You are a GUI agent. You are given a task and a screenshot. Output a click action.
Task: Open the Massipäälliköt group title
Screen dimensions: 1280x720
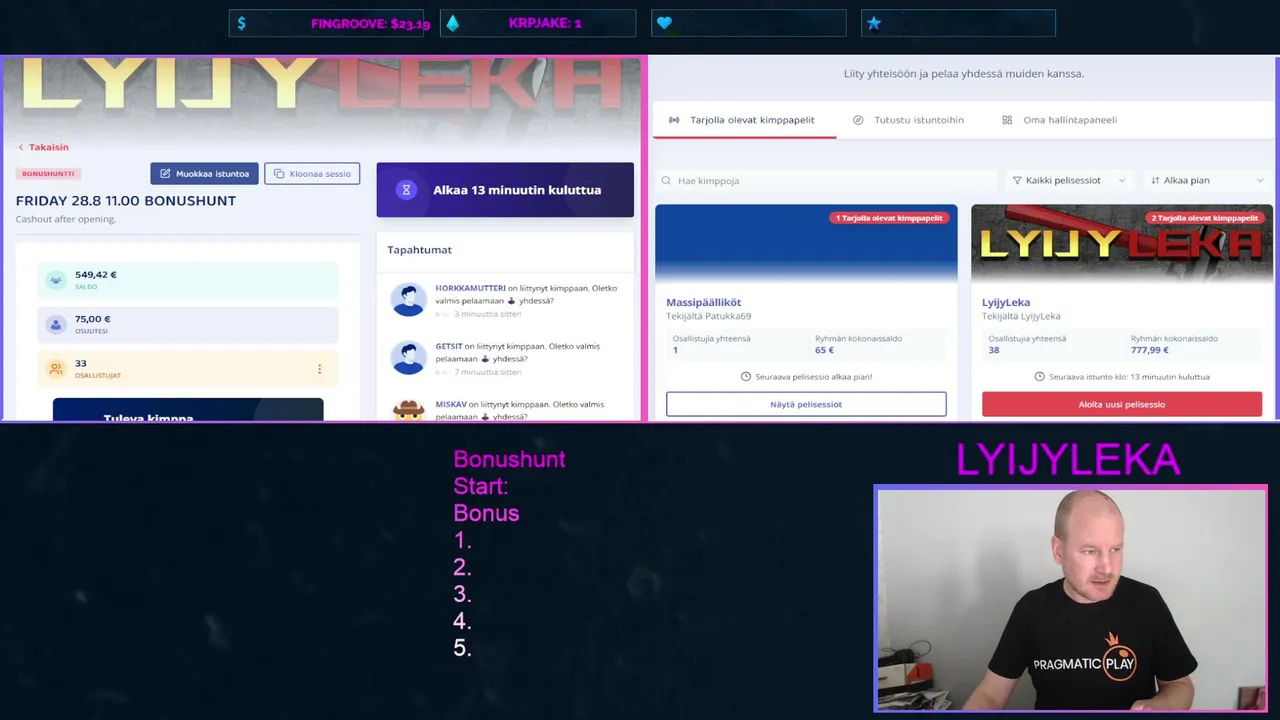703,302
